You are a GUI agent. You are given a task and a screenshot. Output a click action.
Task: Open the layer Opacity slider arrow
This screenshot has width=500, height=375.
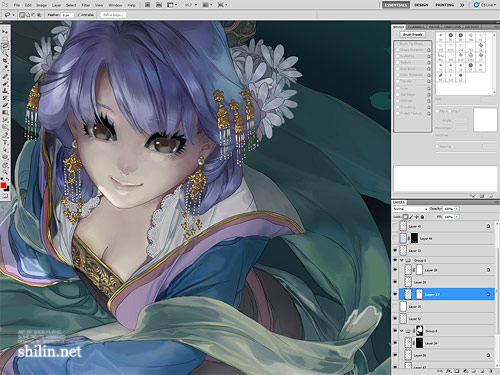pyautogui.click(x=457, y=209)
